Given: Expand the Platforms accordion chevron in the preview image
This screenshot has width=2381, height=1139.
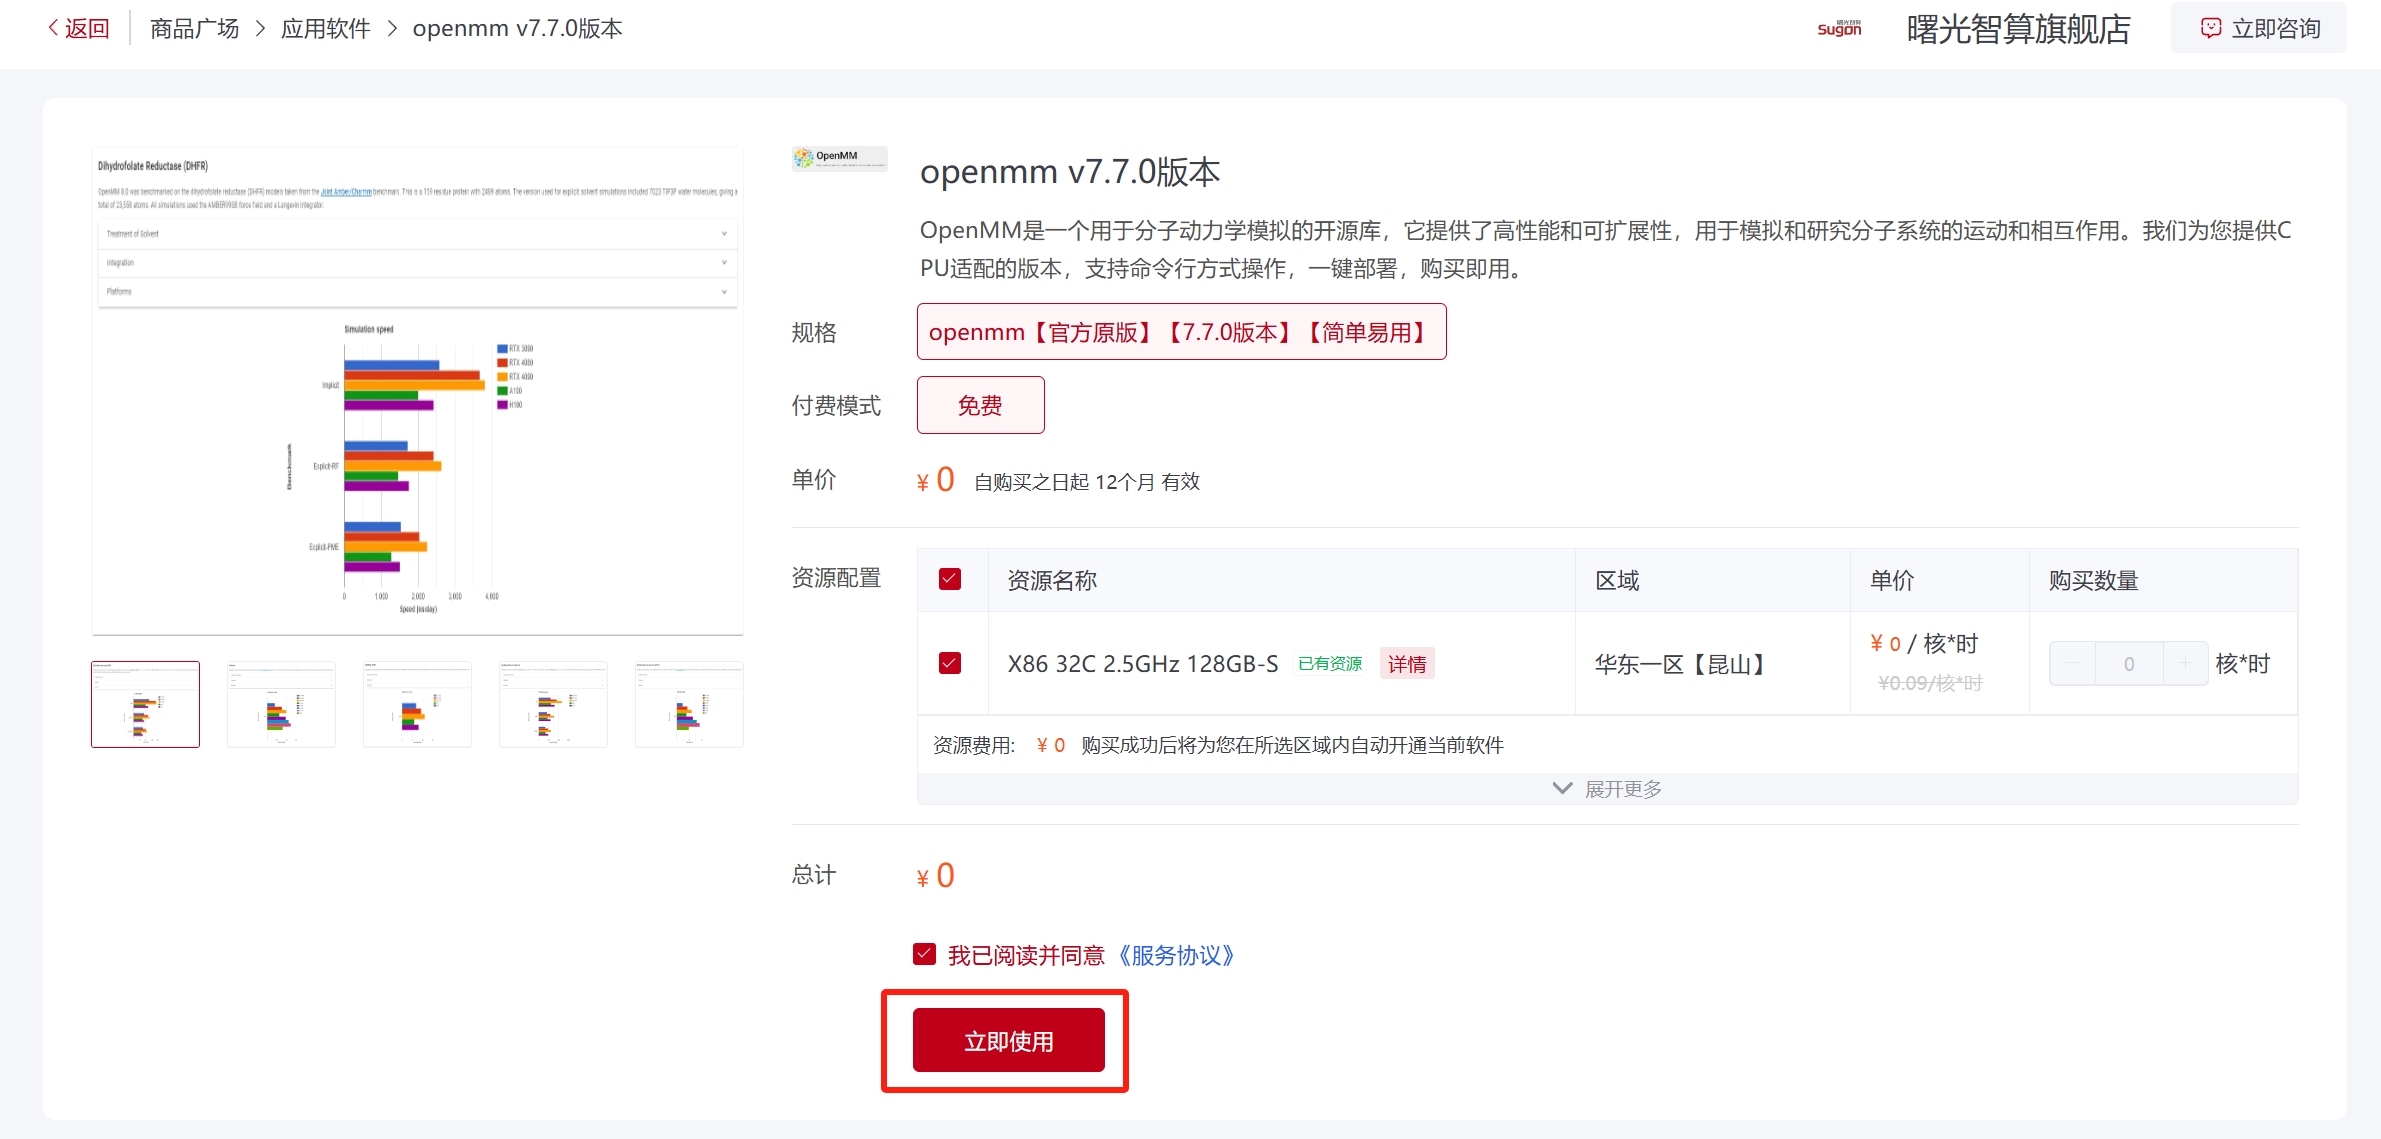Looking at the screenshot, I should [724, 292].
